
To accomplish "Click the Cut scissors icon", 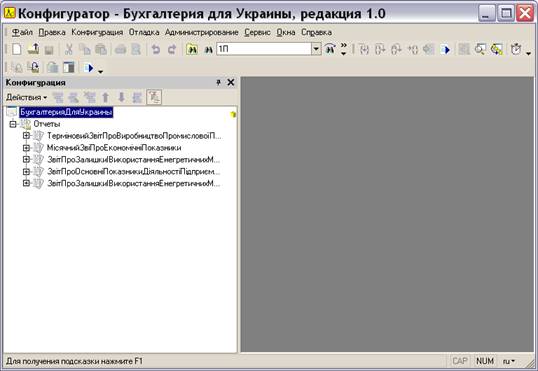I will pyautogui.click(x=69, y=49).
